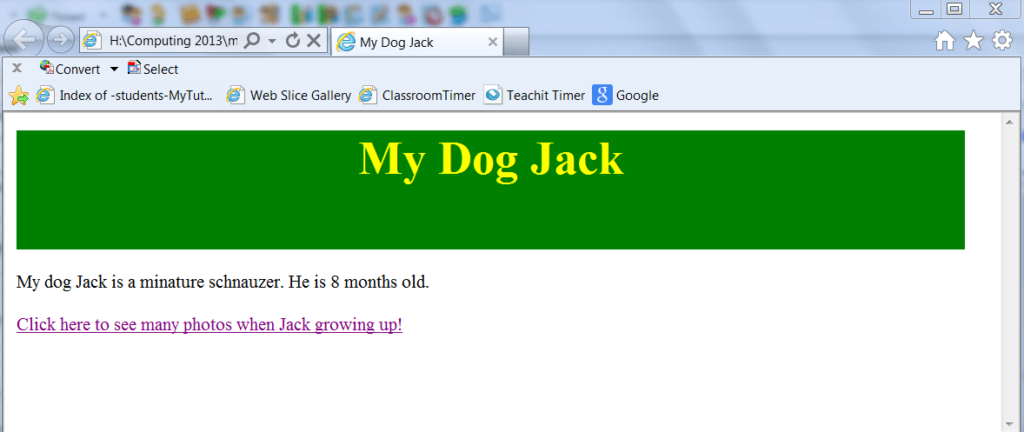Open the Home page icon

coord(944,41)
